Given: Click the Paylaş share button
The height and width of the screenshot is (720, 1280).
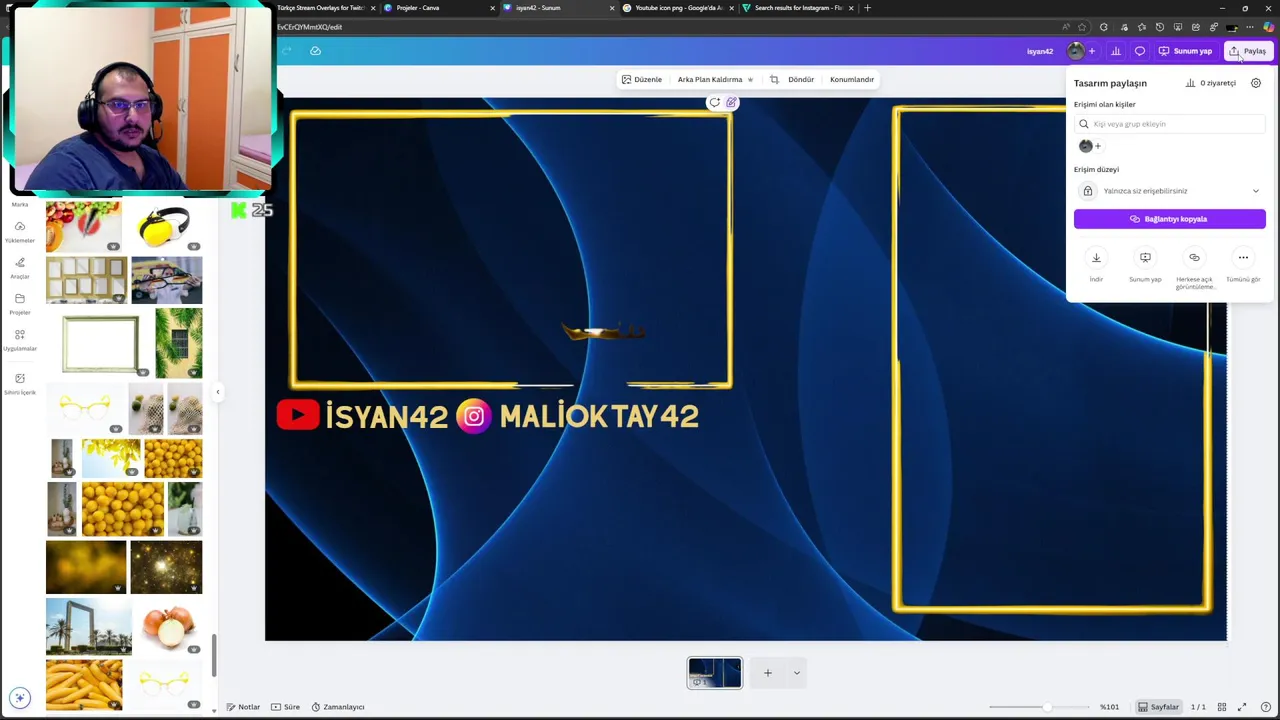Looking at the screenshot, I should (1248, 51).
